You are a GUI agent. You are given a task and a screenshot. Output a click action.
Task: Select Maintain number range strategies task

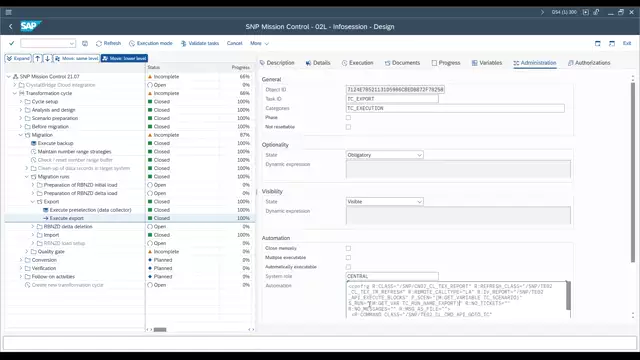pos(74,152)
